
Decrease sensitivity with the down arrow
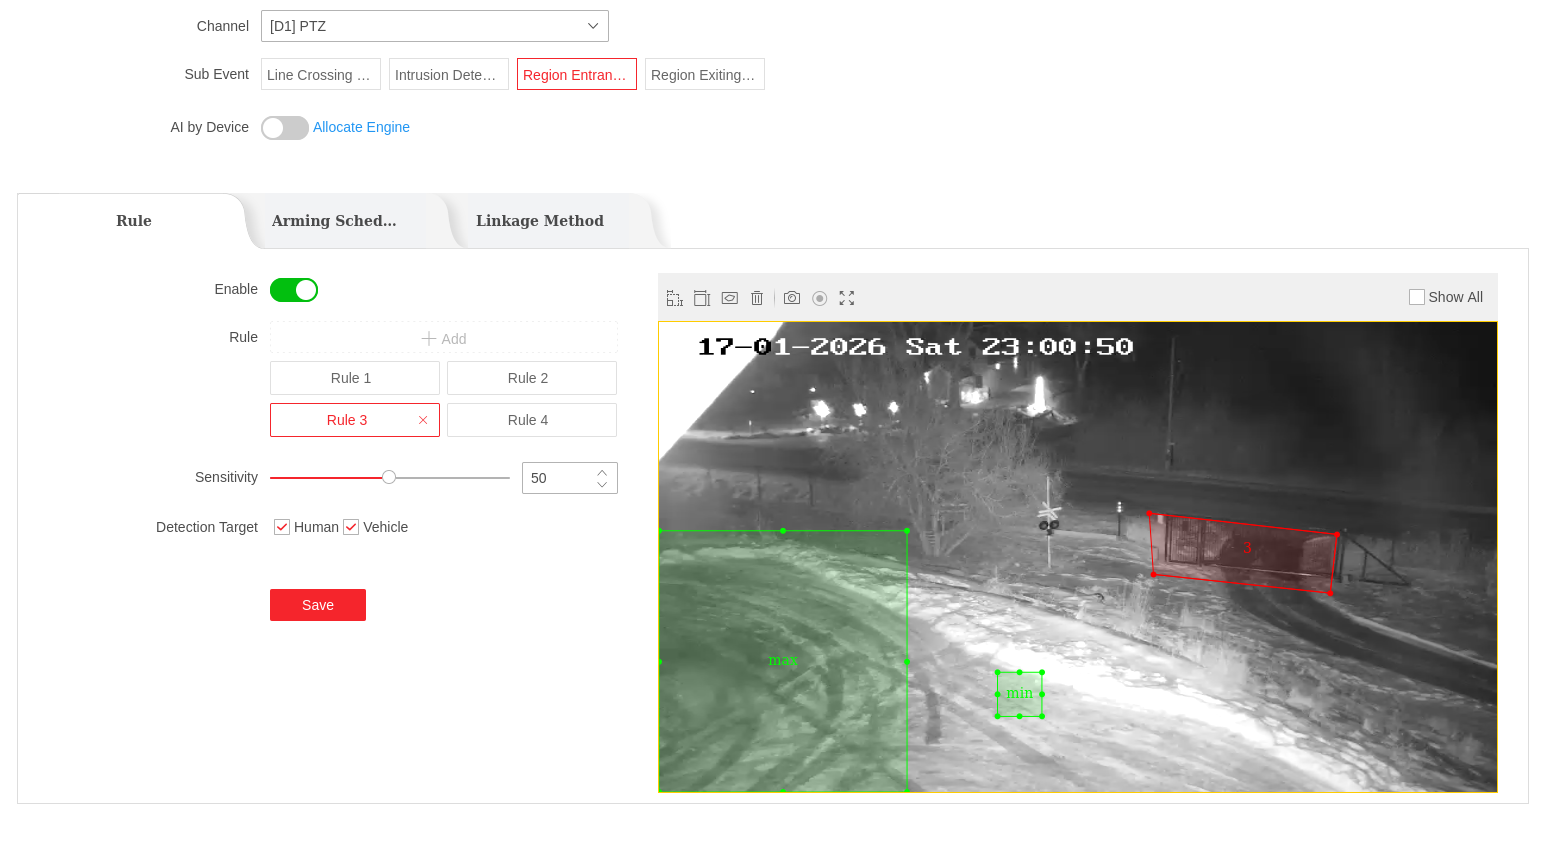[602, 485]
